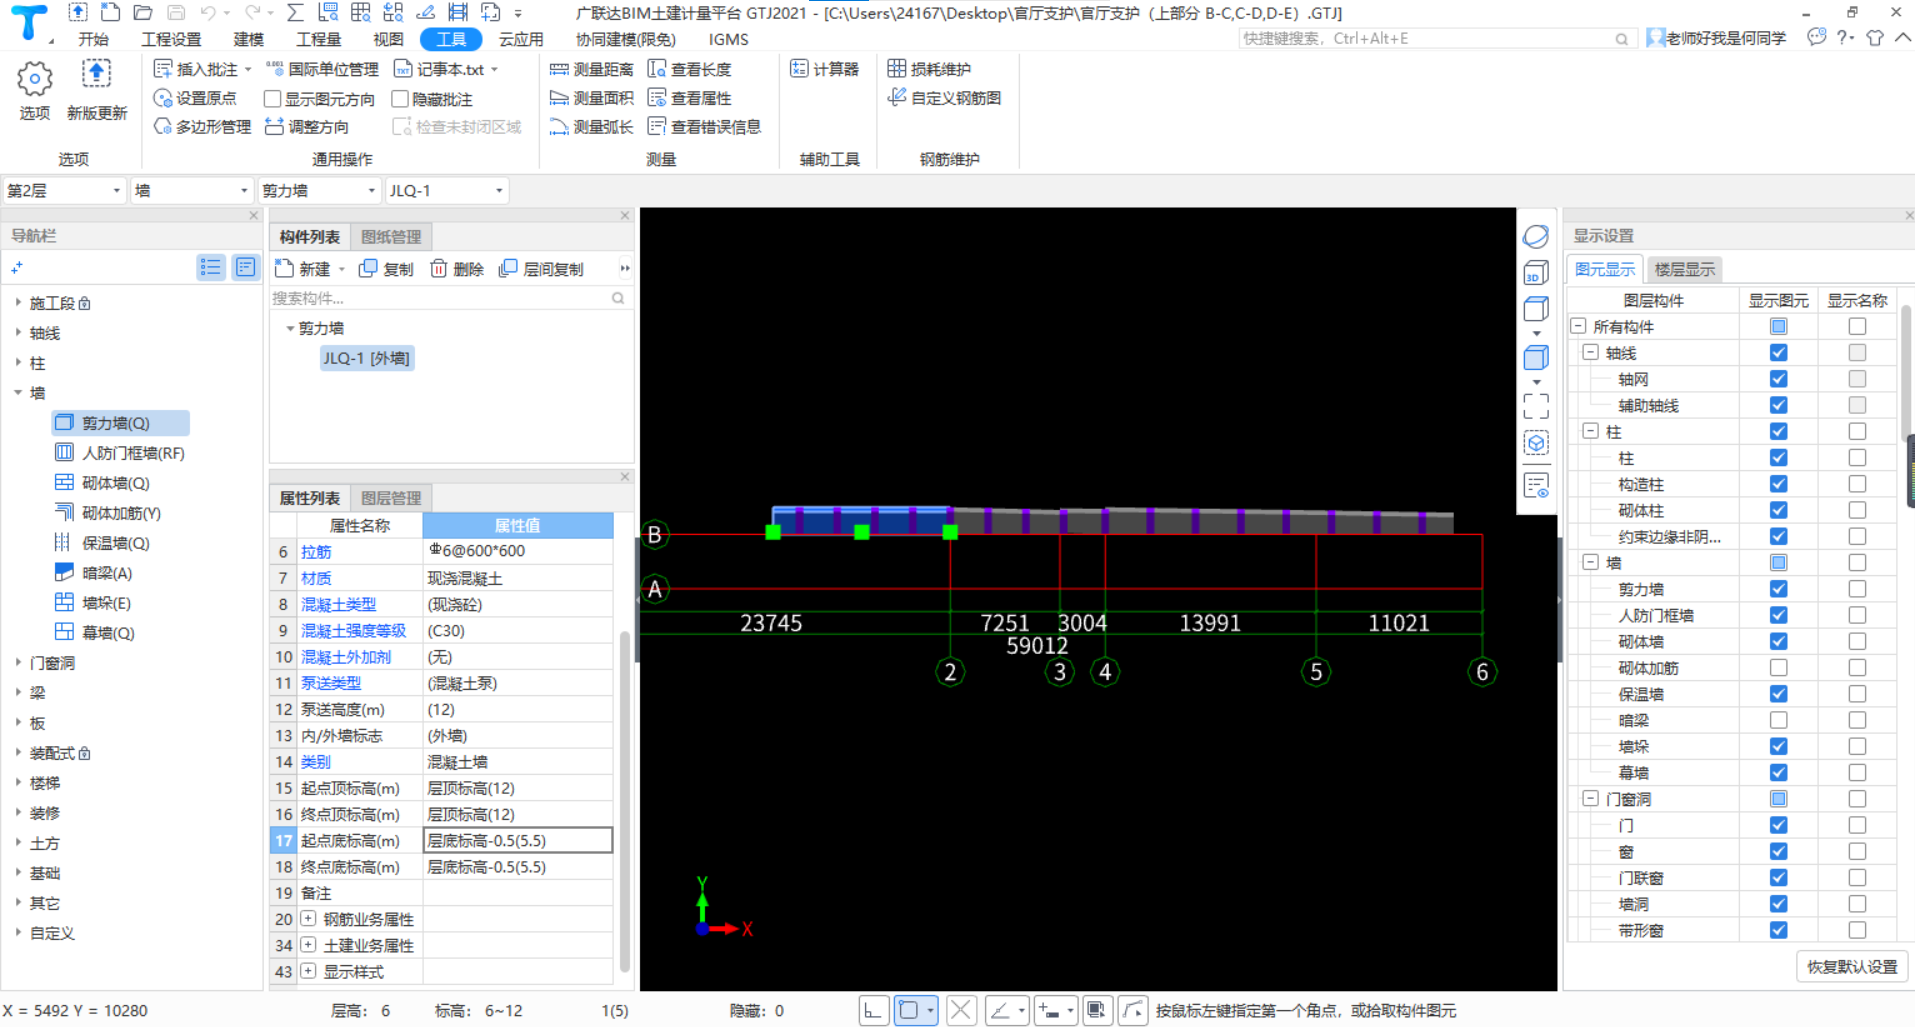Click the 起点底标高 value cell

click(x=518, y=840)
